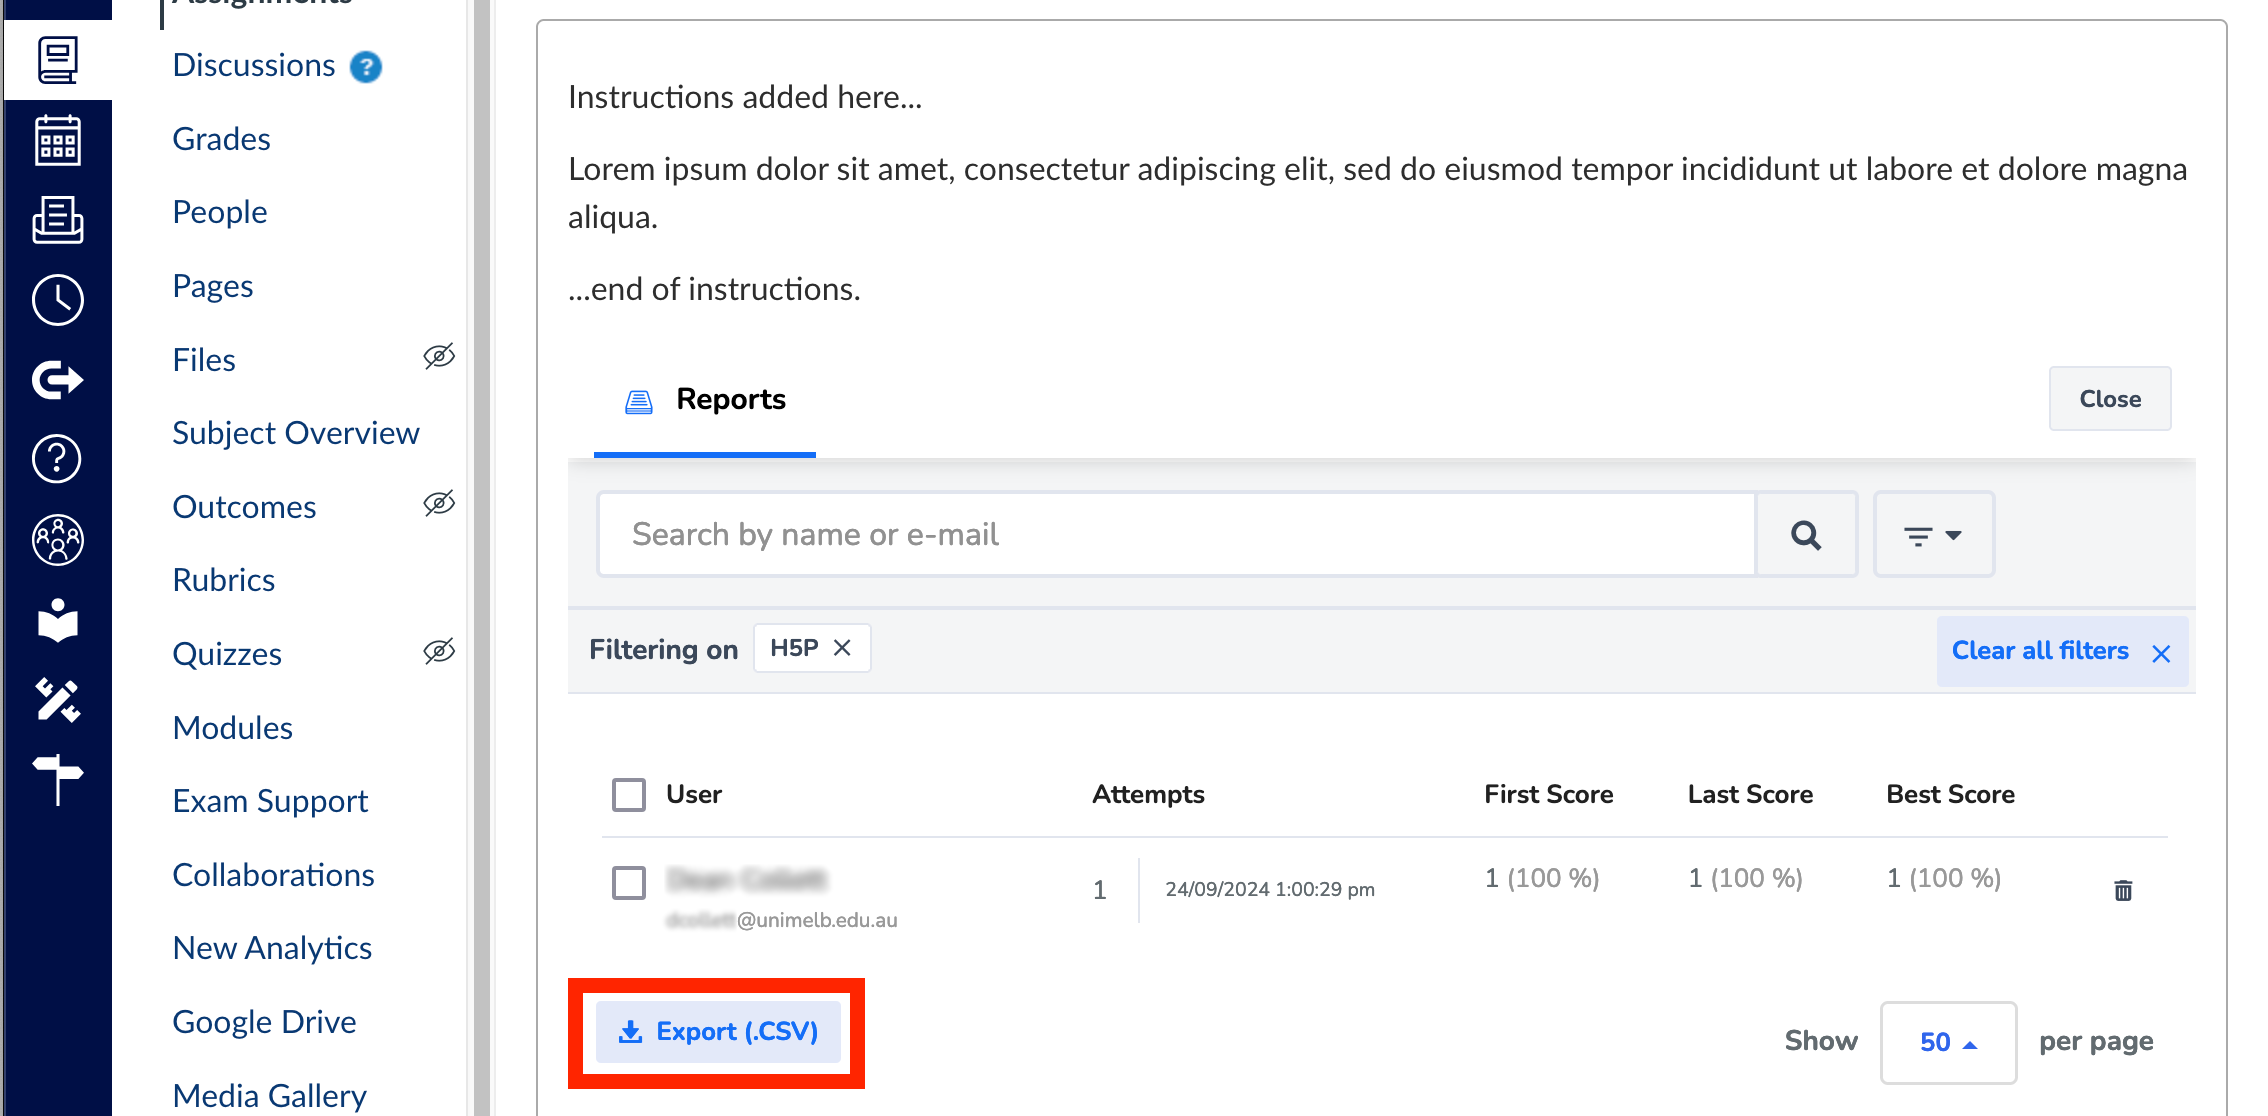Switch to the Reports tab
The width and height of the screenshot is (2268, 1116).
[x=705, y=399]
